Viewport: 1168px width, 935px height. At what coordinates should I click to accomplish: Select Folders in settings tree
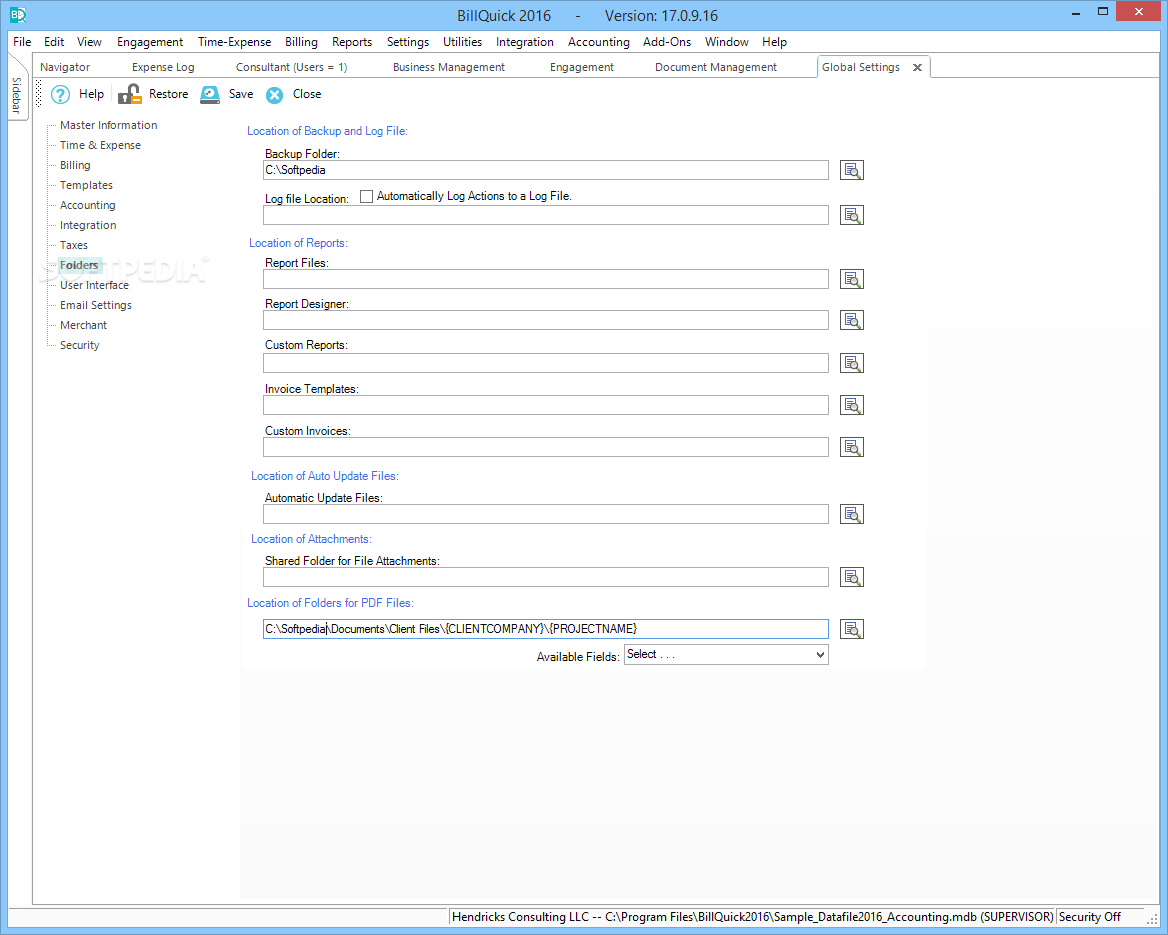tap(78, 265)
